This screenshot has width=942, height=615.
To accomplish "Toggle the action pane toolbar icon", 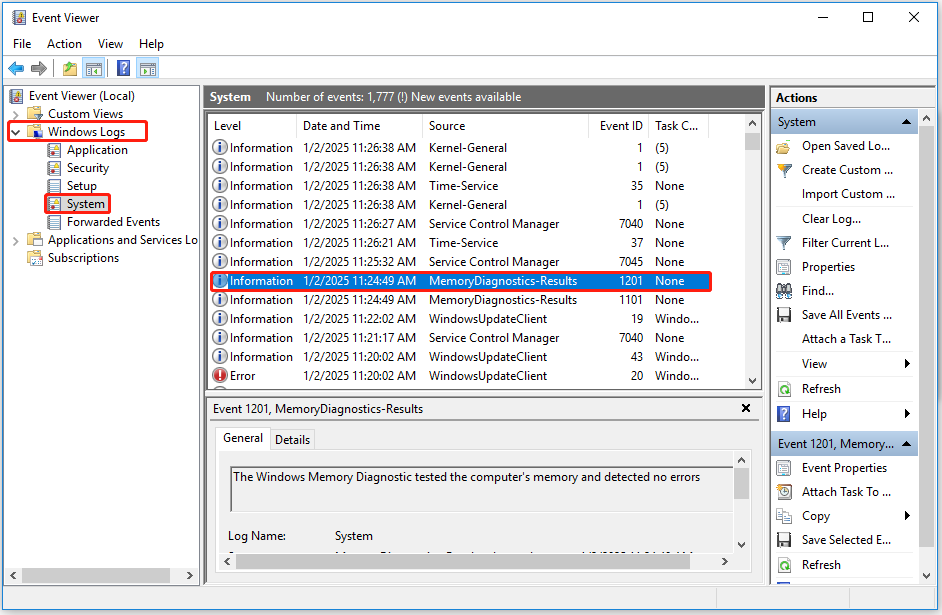I will [146, 68].
